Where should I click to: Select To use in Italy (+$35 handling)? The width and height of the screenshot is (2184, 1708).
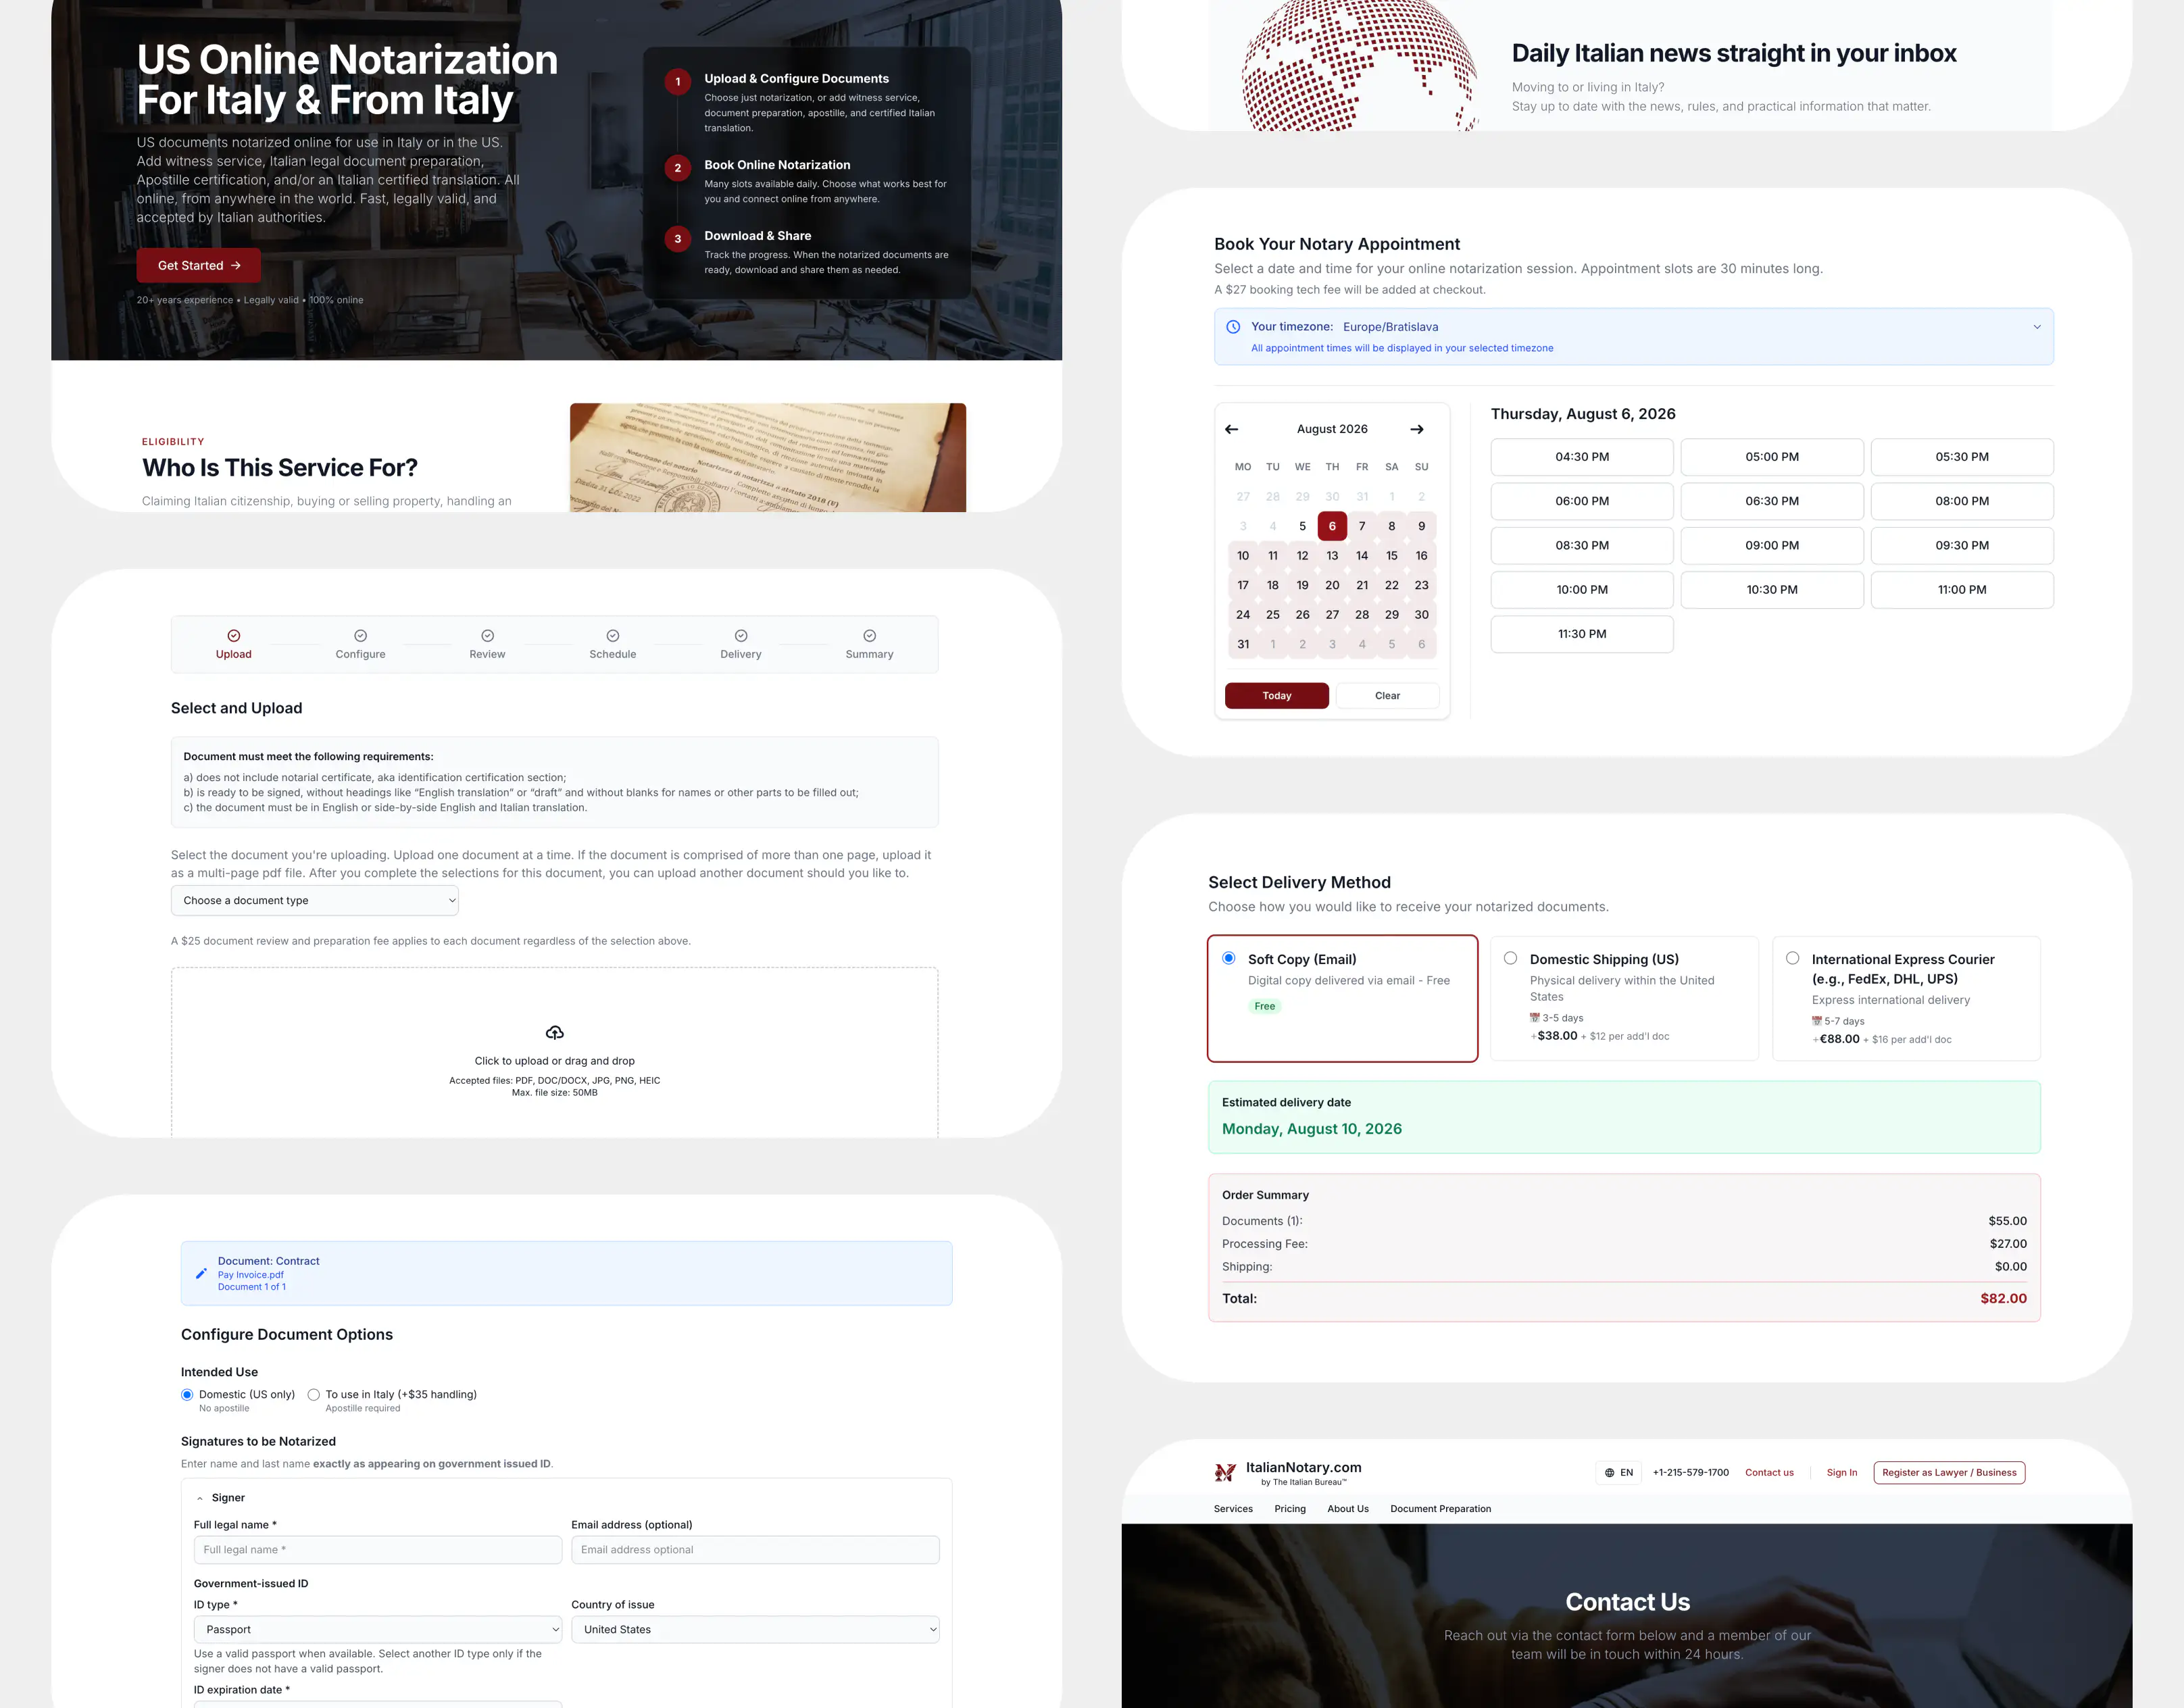[314, 1395]
